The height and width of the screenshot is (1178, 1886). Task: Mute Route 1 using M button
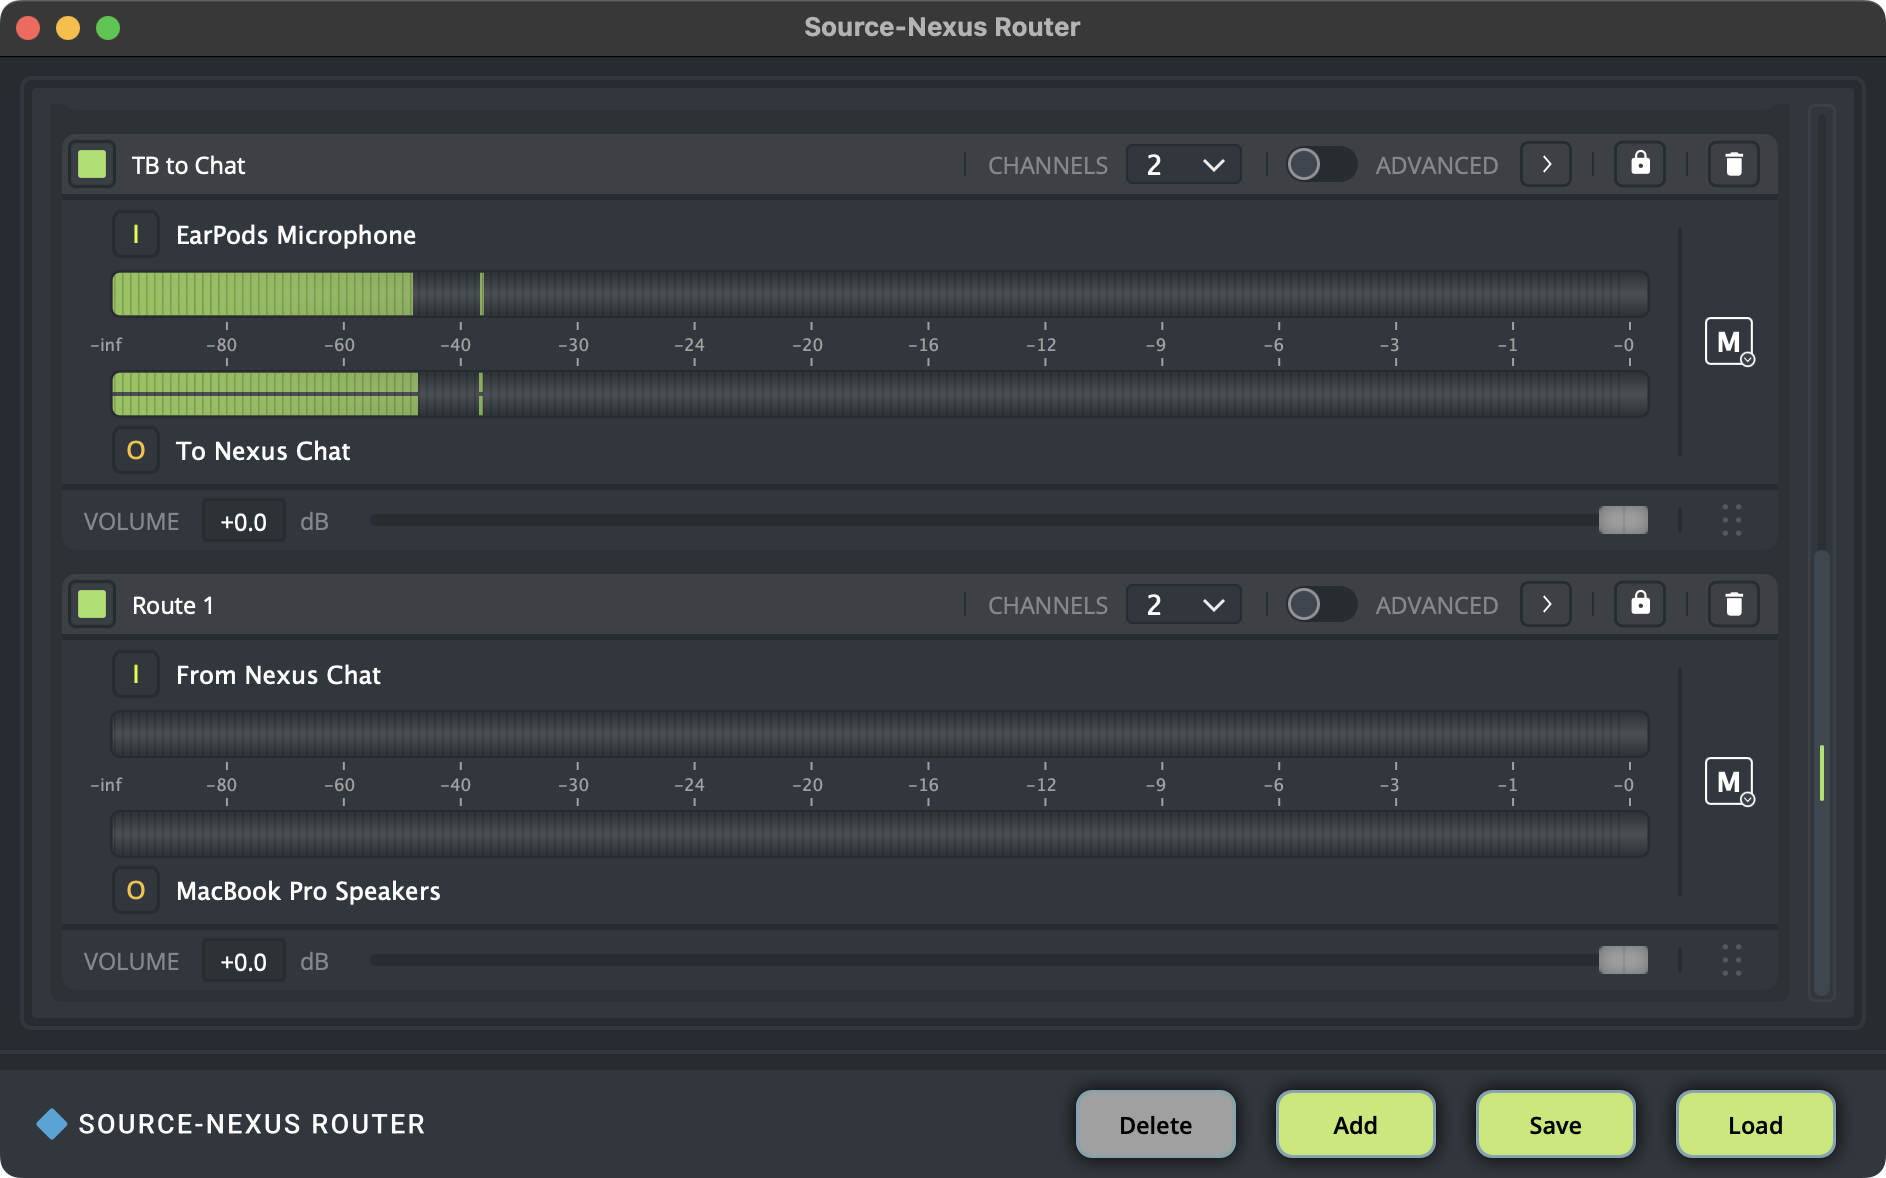(1728, 782)
